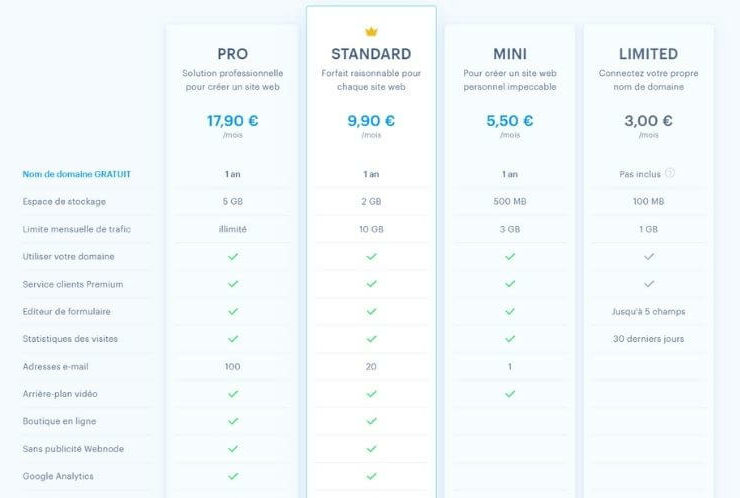
Task: Click PRO checkmark for Google Analytics
Action: pos(233,476)
